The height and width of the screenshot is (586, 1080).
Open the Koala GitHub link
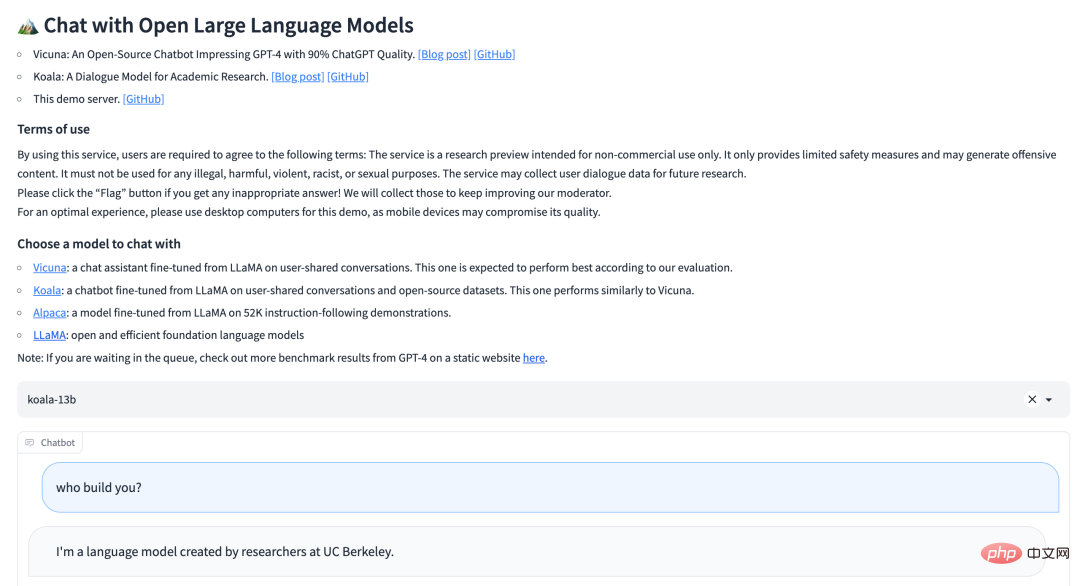(348, 76)
